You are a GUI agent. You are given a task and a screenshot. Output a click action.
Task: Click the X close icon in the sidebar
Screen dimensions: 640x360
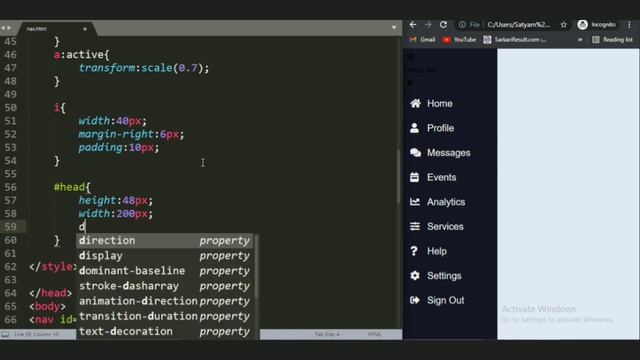tap(410, 83)
